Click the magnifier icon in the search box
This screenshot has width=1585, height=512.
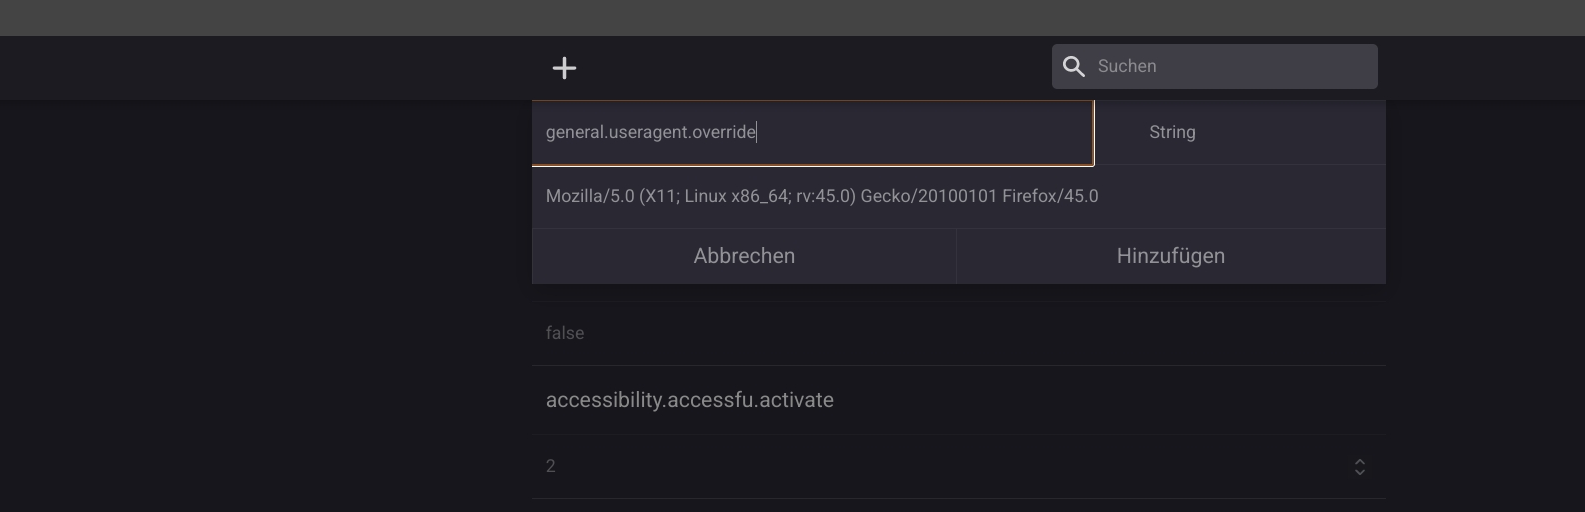[1074, 67]
